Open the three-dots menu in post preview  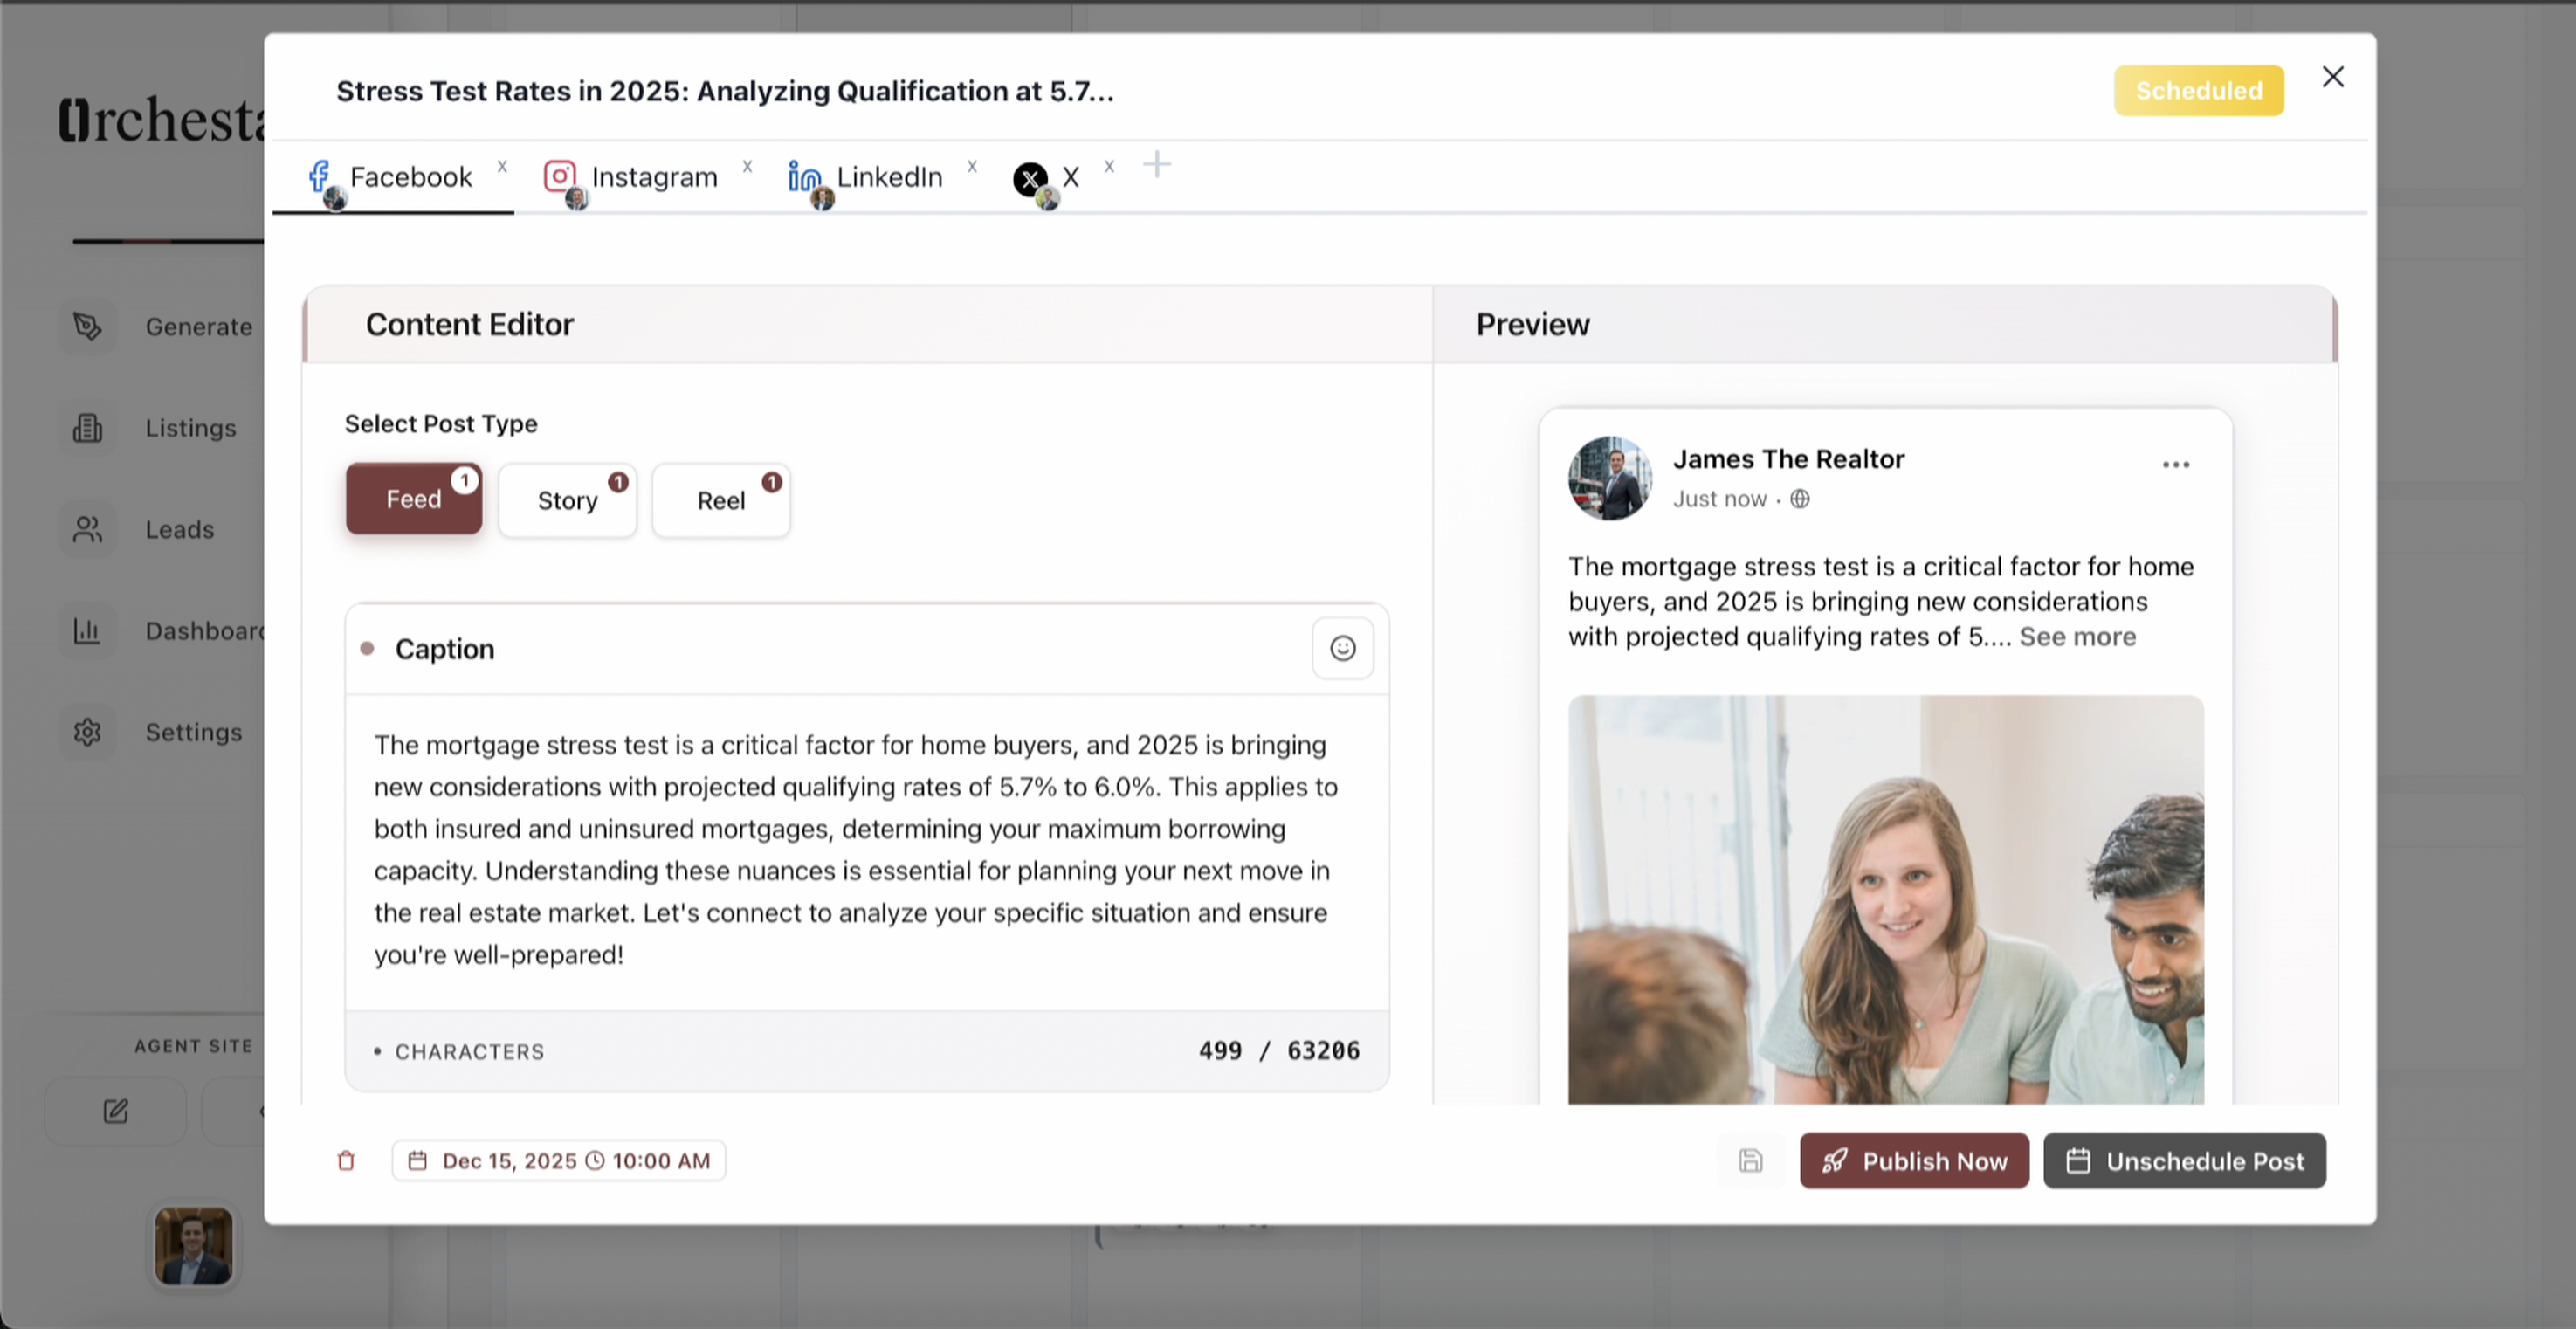coord(2175,465)
